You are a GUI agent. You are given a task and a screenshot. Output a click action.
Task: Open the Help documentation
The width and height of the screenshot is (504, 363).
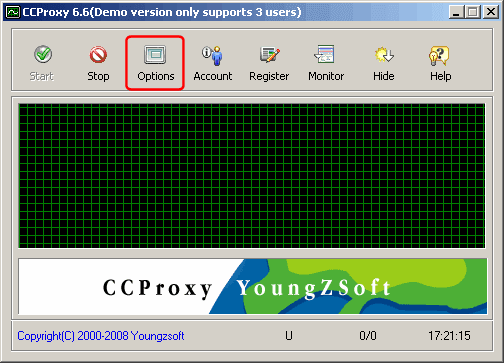tap(440, 63)
